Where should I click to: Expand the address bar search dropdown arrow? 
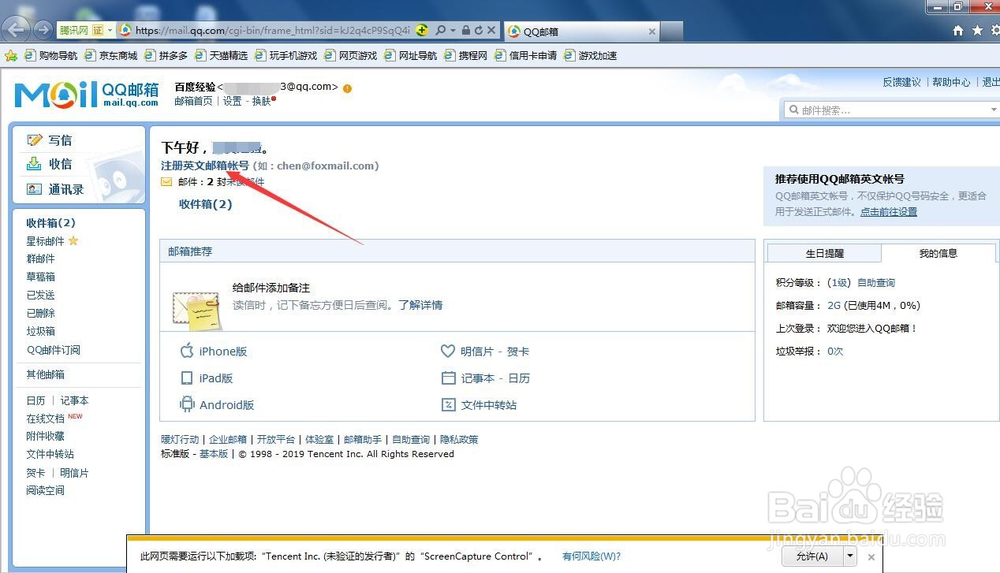[x=453, y=30]
